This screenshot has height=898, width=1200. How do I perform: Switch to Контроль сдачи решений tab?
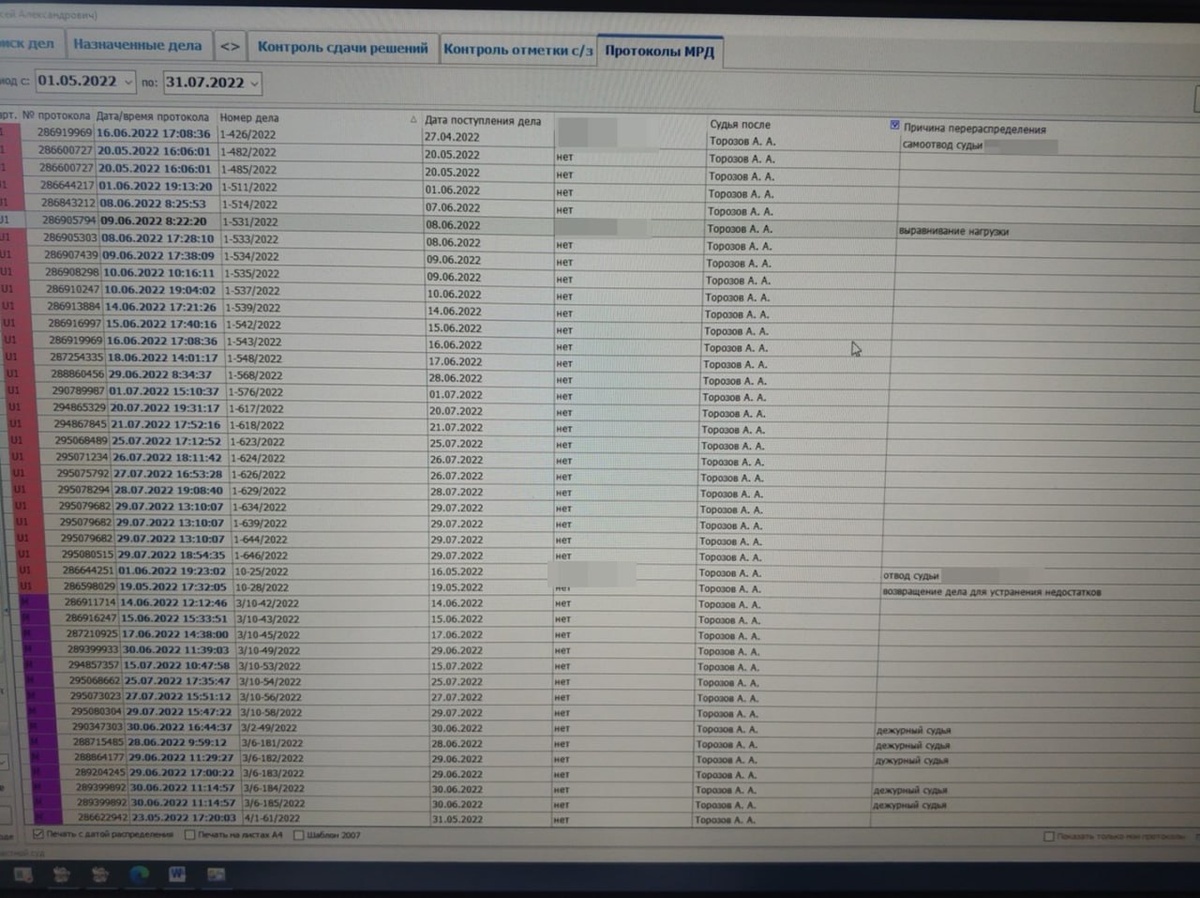pyautogui.click(x=343, y=47)
